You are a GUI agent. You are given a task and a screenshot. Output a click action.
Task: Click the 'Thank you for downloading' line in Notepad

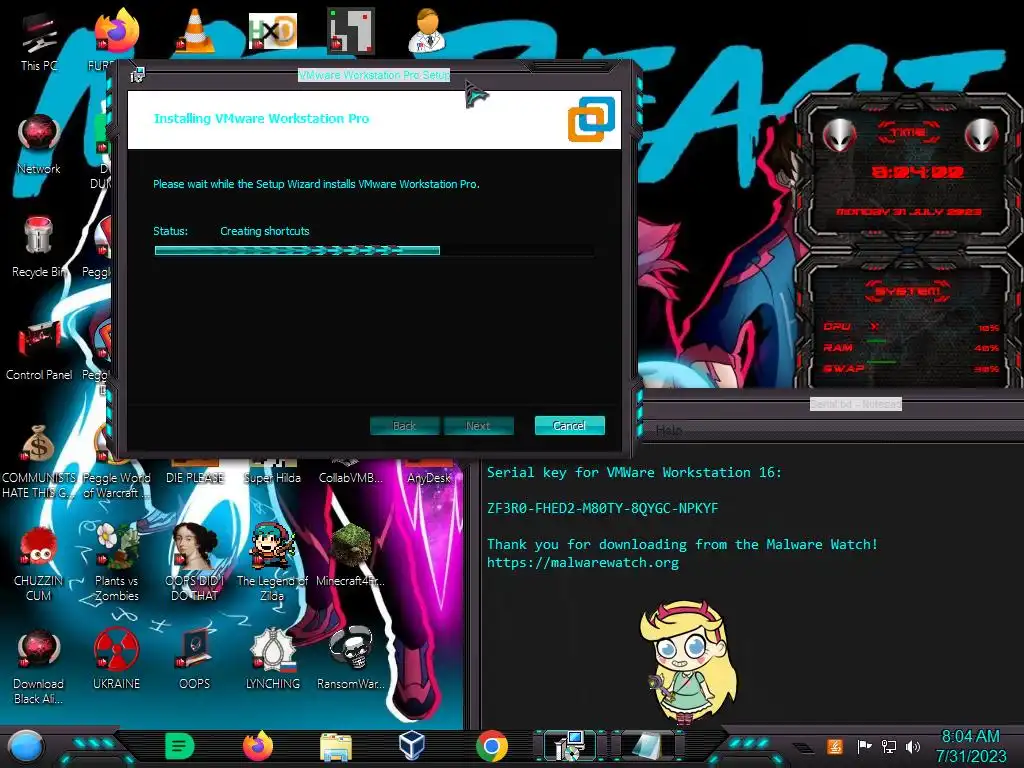click(682, 544)
